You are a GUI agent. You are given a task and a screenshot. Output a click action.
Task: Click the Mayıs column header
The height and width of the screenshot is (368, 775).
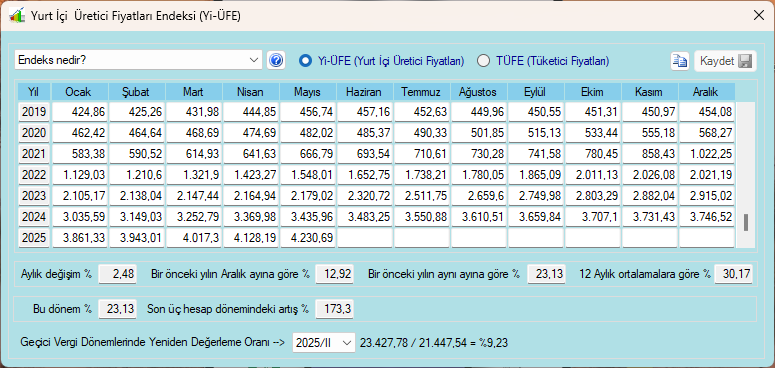click(x=307, y=92)
